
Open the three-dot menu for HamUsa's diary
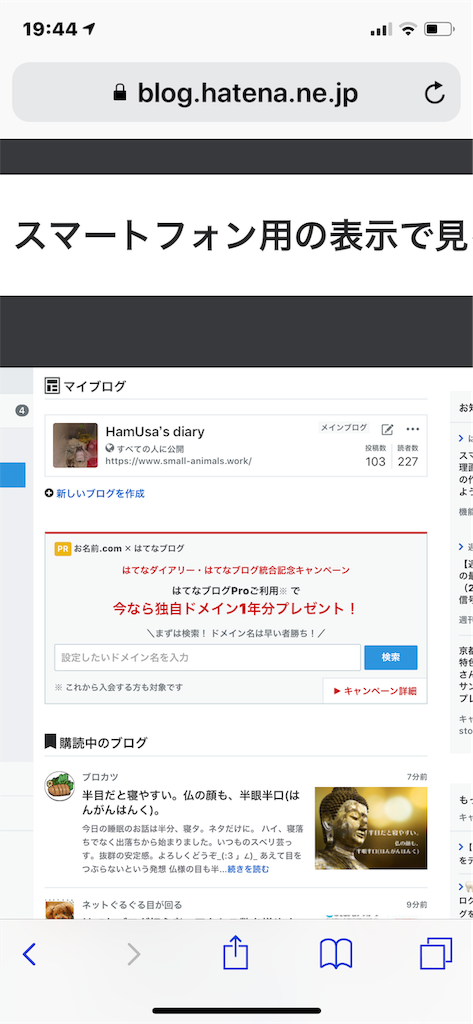tap(413, 429)
